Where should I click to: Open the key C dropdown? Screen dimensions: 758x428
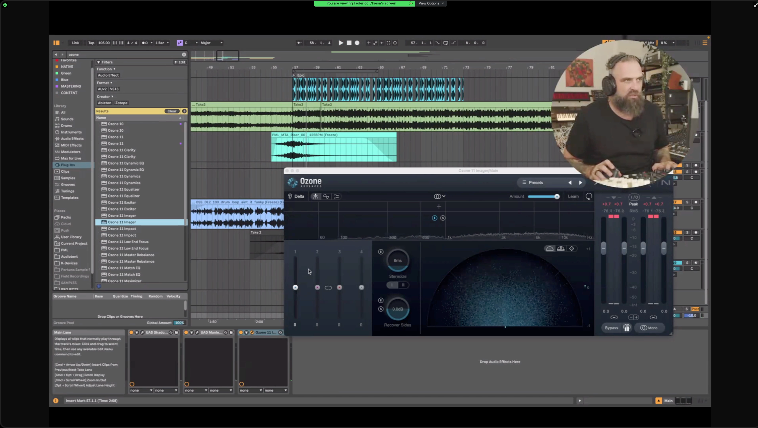(x=190, y=43)
